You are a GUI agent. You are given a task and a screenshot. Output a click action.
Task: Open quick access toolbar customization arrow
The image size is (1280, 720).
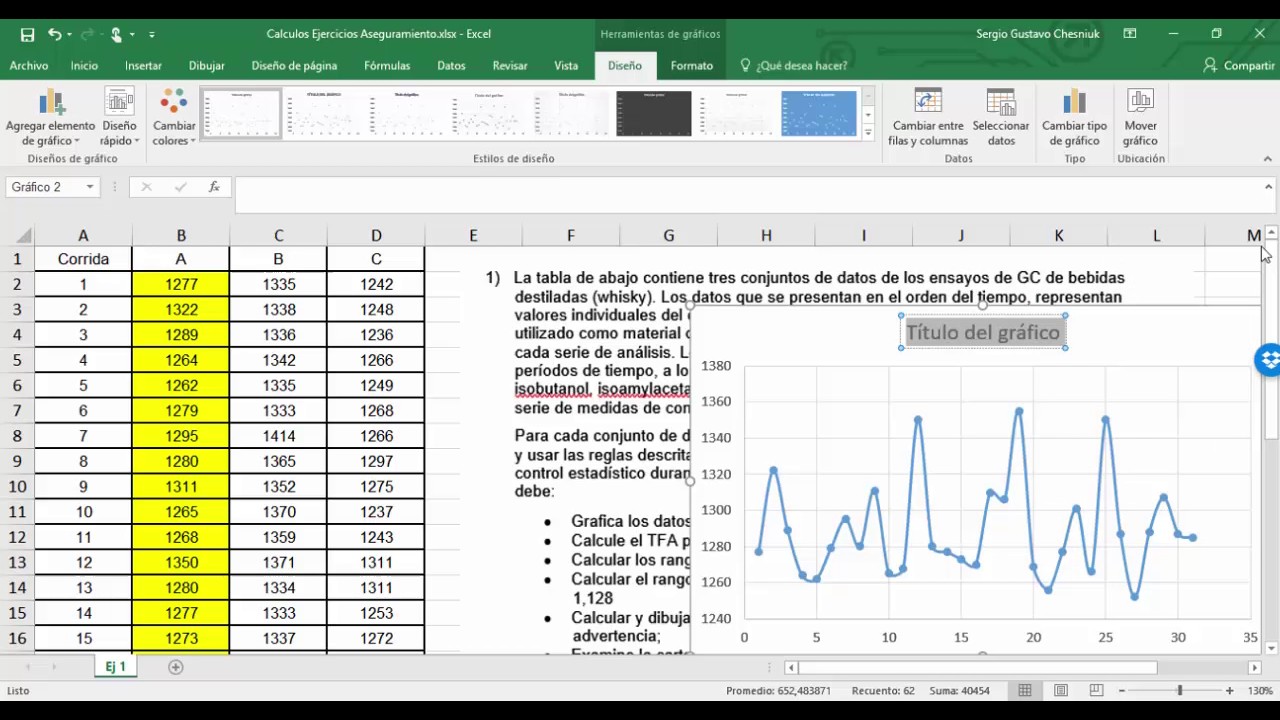(x=152, y=34)
